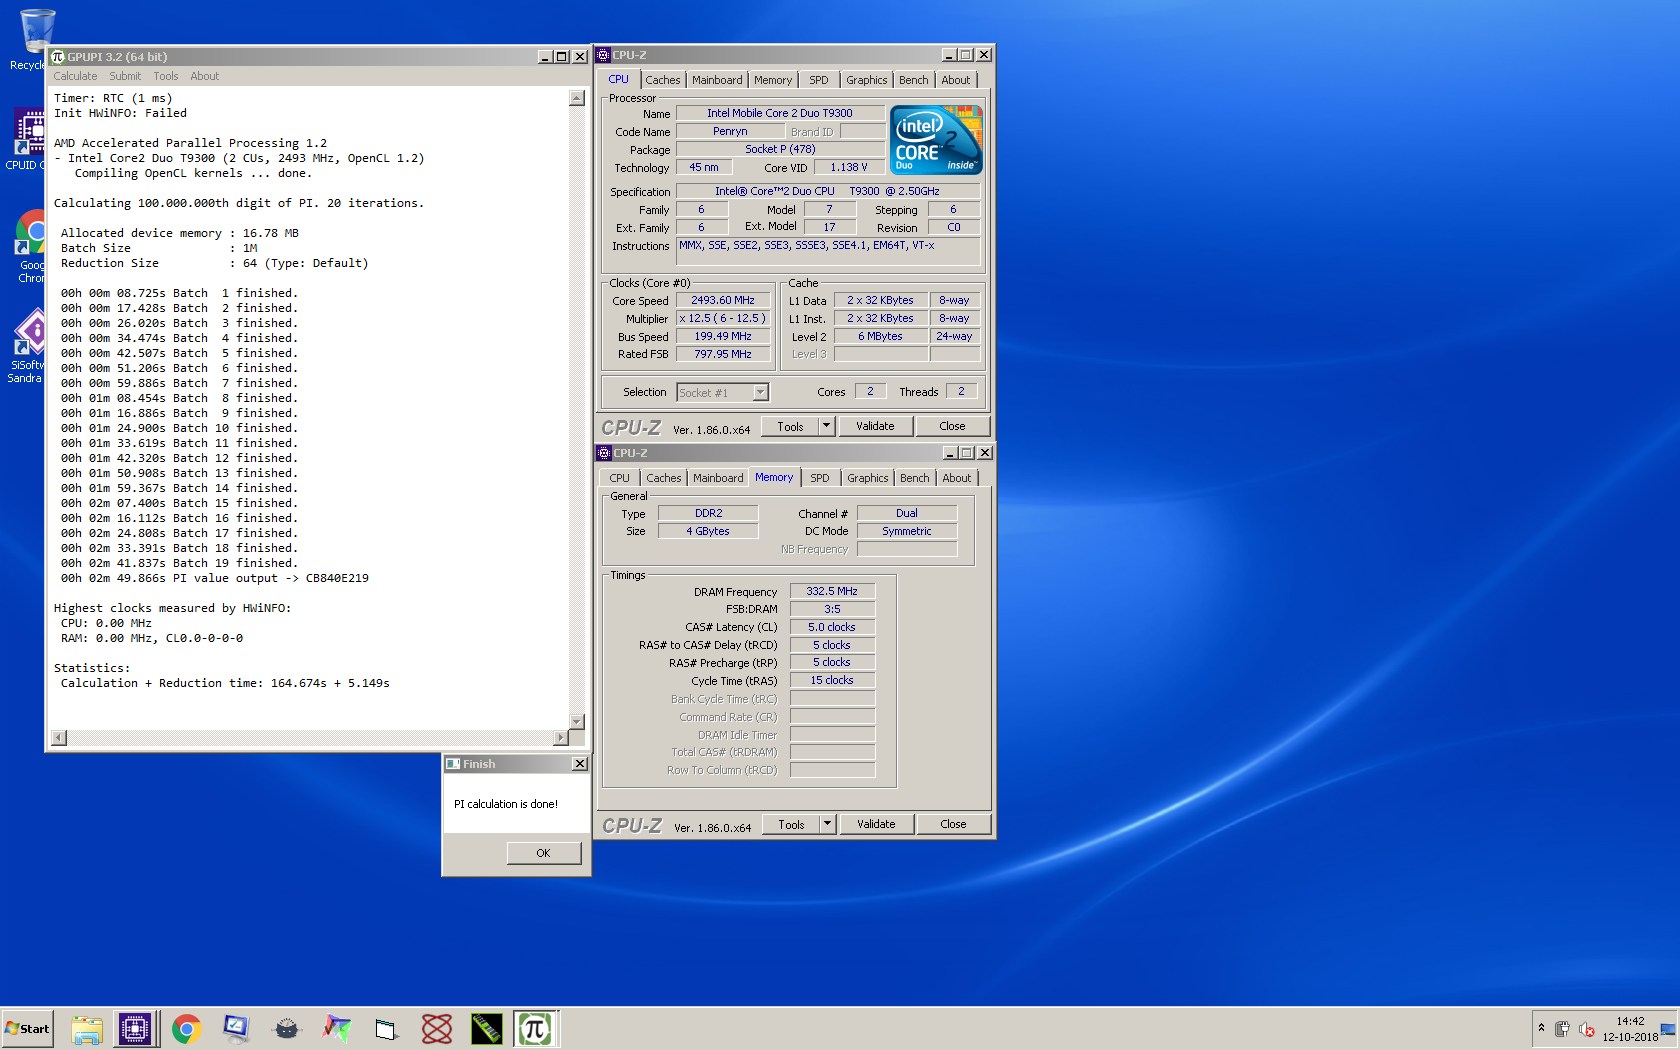
Task: Click the power plug tray icon
Action: pyautogui.click(x=1562, y=1029)
